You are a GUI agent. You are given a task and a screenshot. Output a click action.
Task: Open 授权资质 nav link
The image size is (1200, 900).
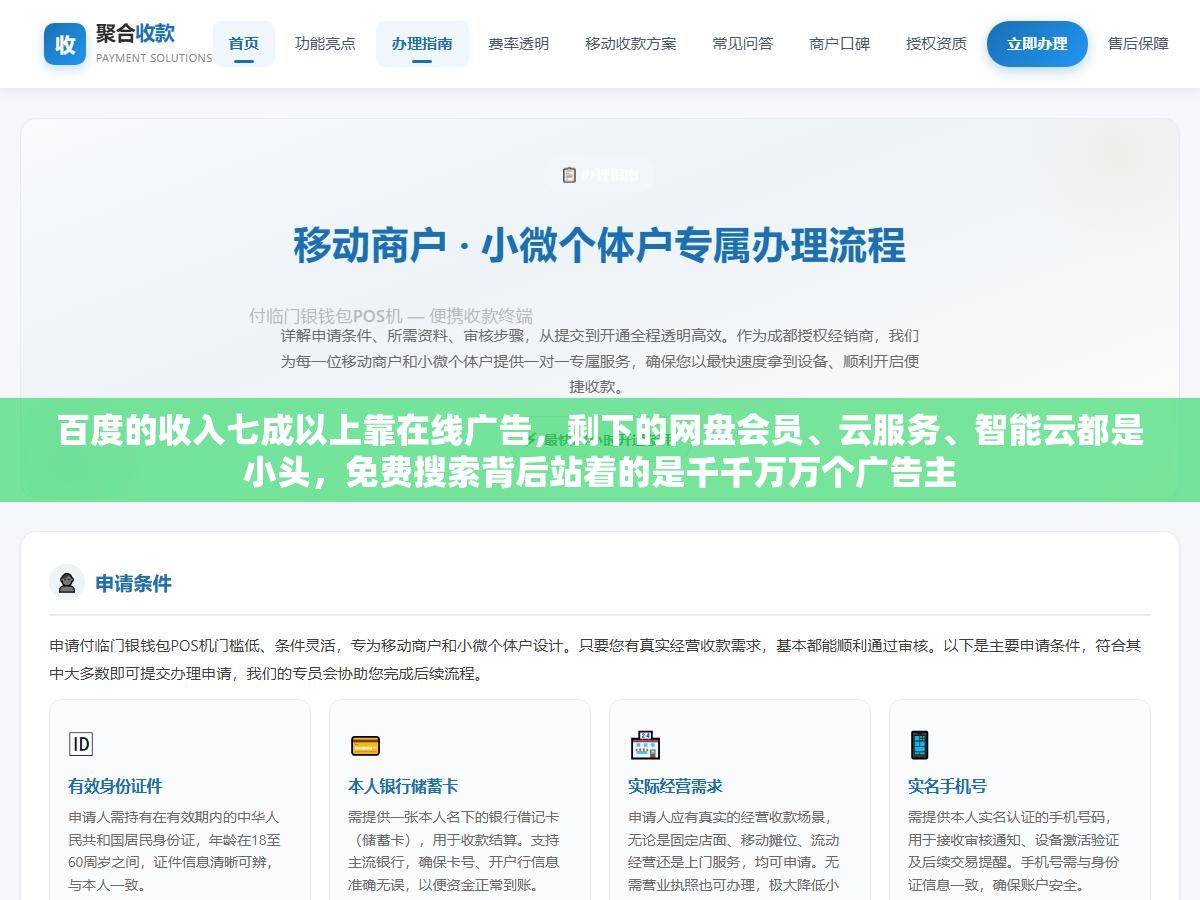(937, 44)
